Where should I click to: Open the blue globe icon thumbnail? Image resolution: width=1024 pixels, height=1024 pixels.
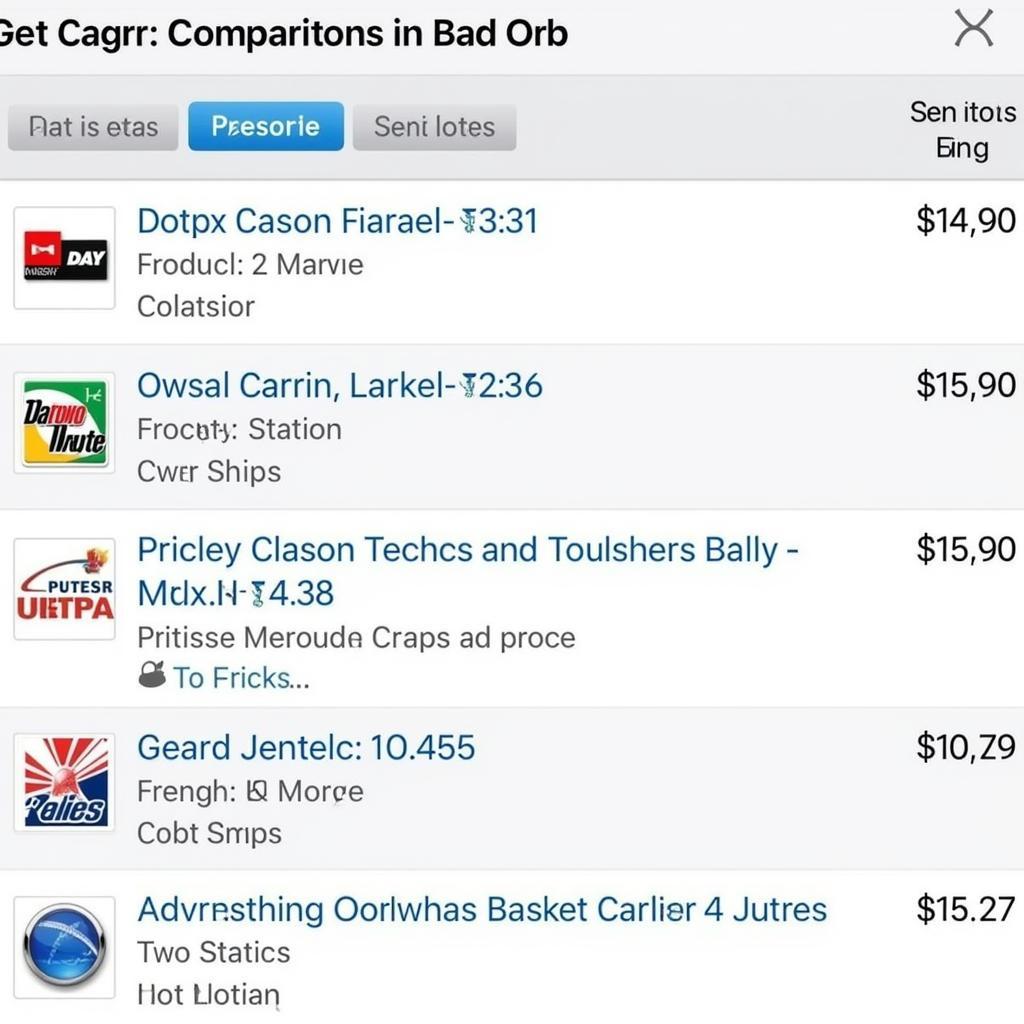65,947
